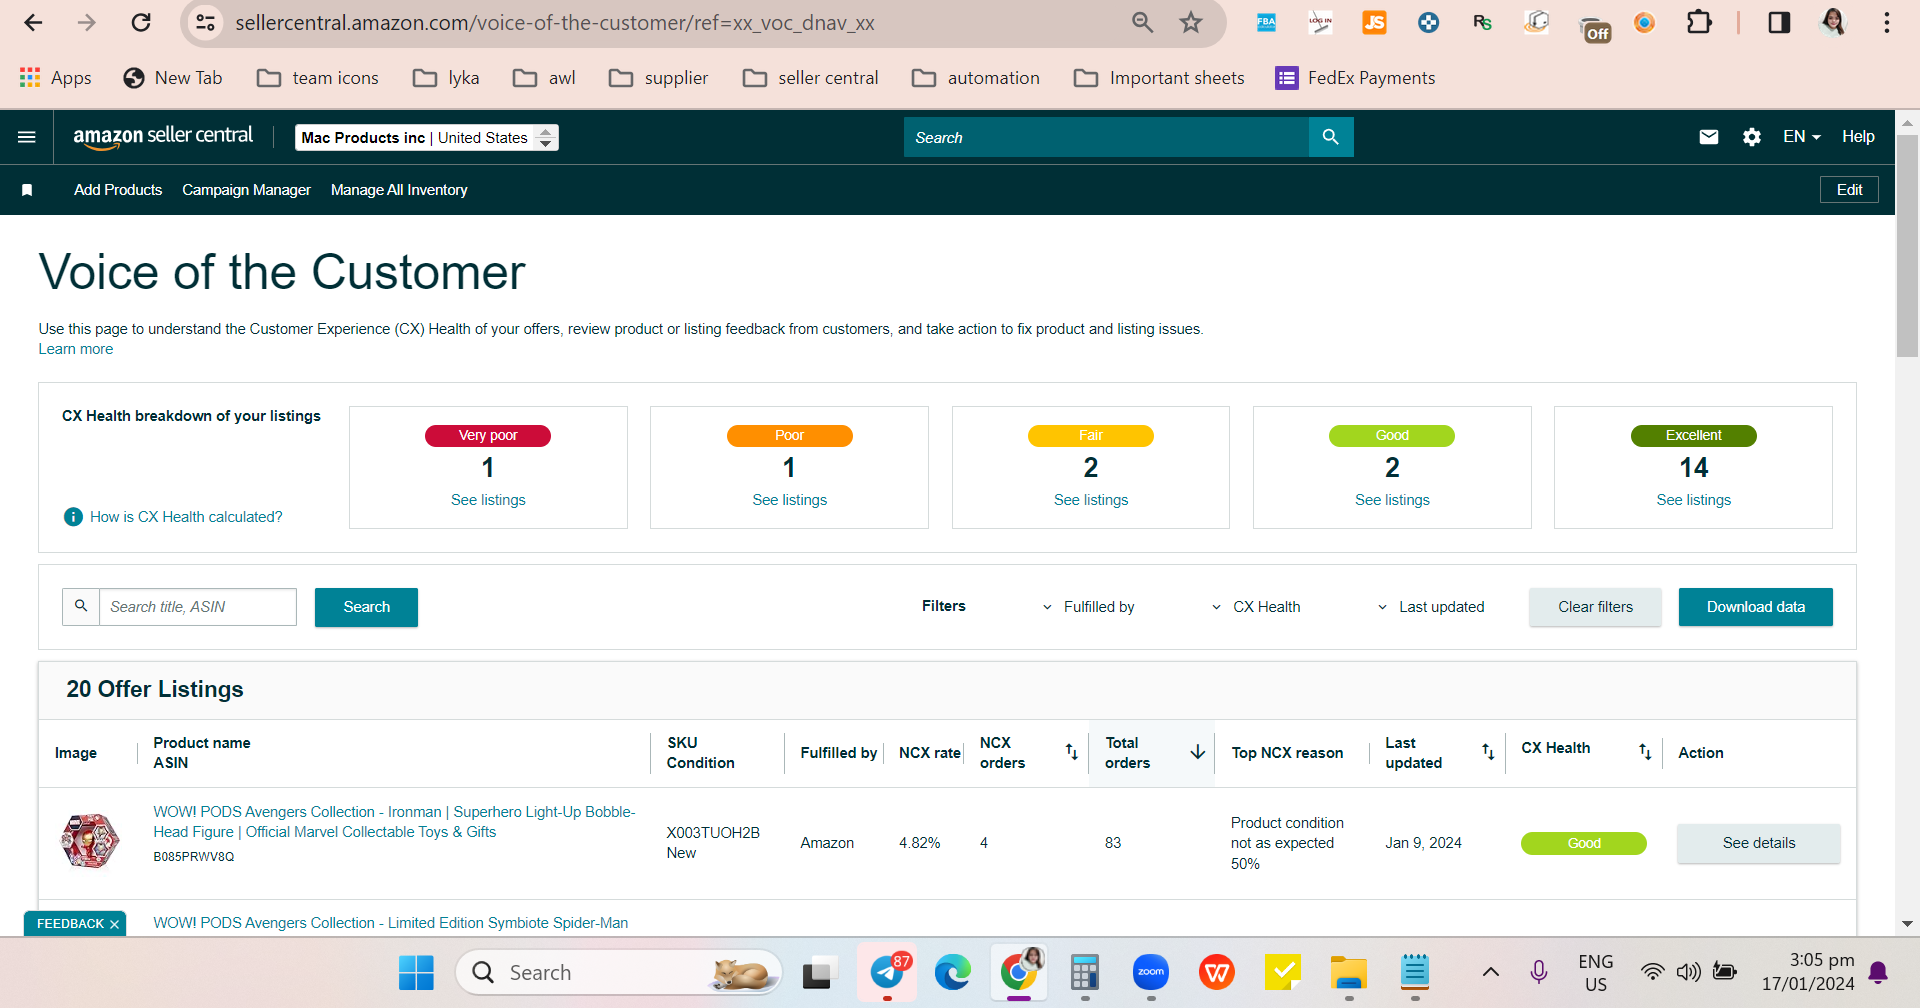Click See details for Ironman listing

pyautogui.click(x=1759, y=843)
